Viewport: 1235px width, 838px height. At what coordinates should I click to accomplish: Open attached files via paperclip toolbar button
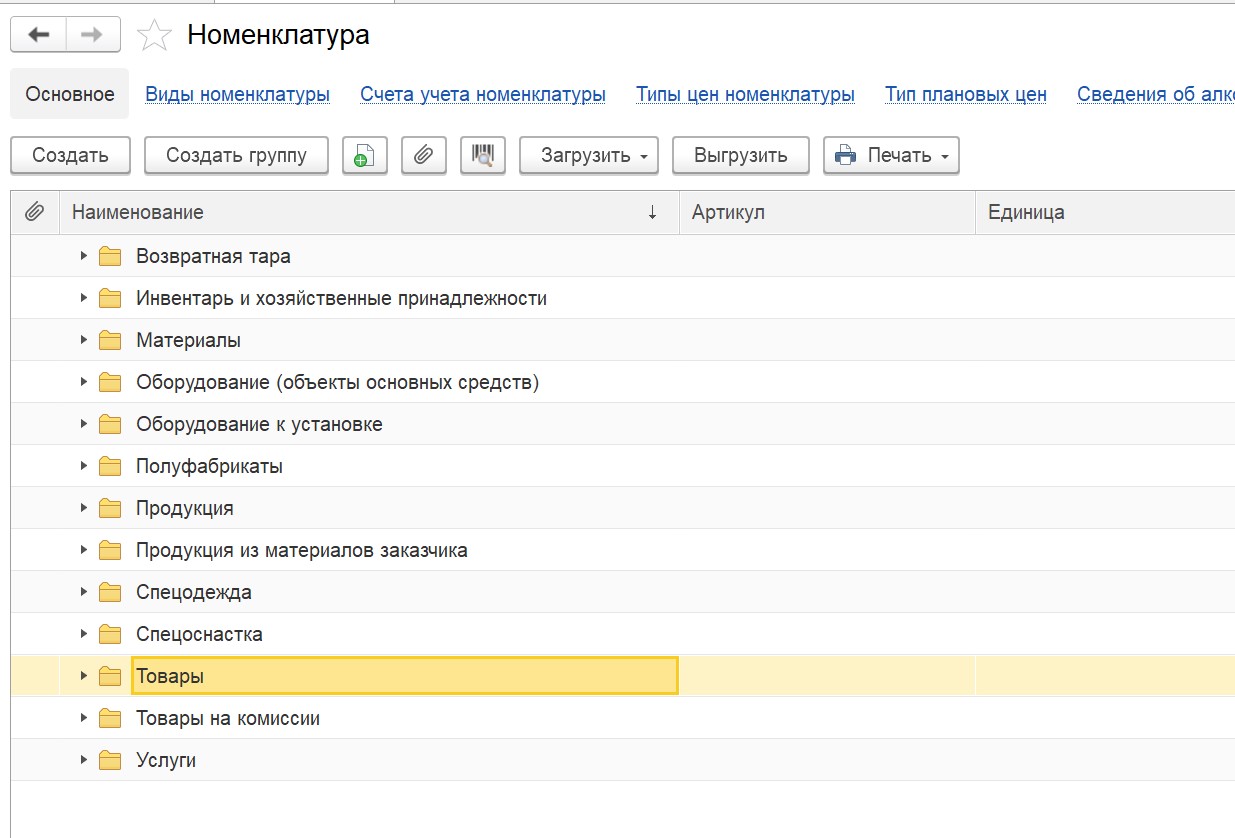(x=423, y=155)
